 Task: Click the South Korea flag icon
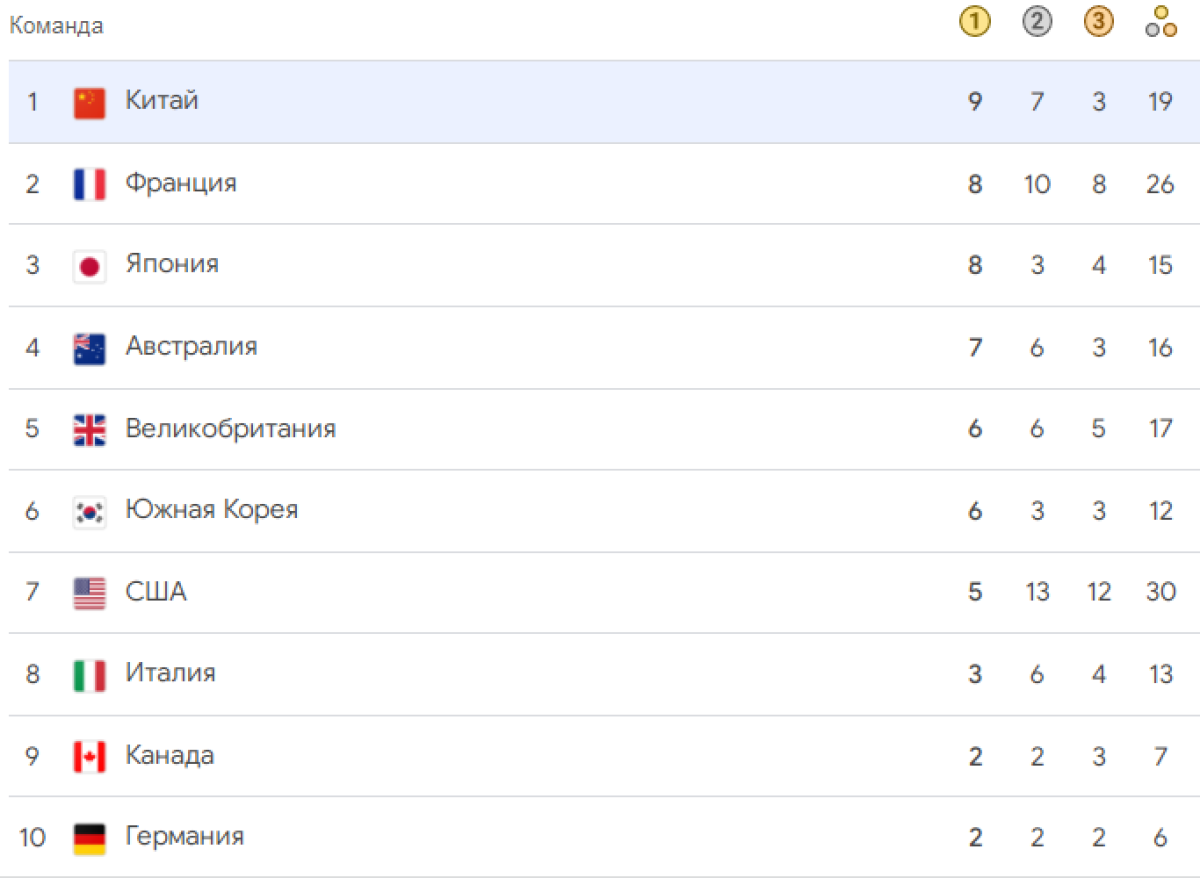click(90, 511)
